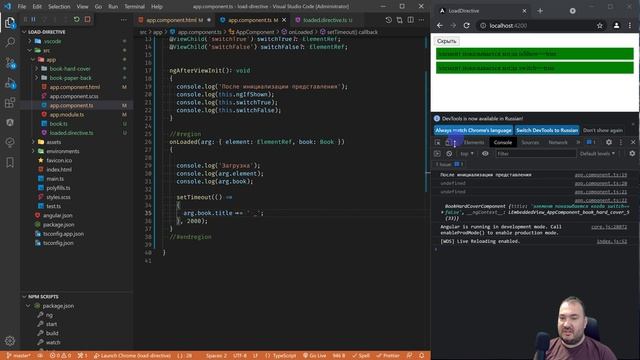
Task: Toggle Spell checker in status bar
Action: pyautogui.click(x=361, y=356)
